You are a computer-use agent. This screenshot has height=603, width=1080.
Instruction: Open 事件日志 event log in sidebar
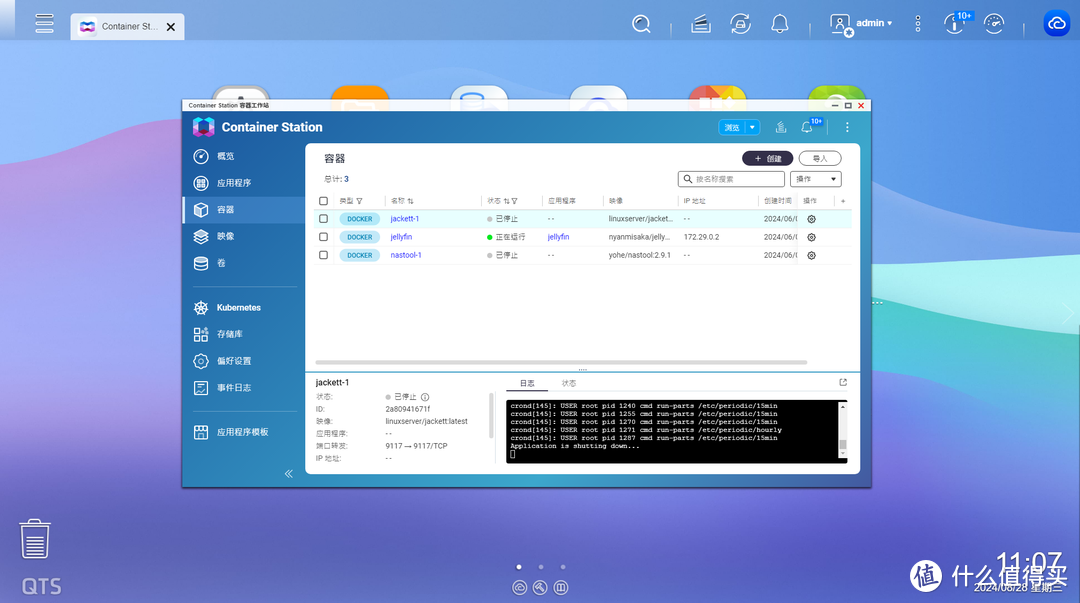coord(234,388)
